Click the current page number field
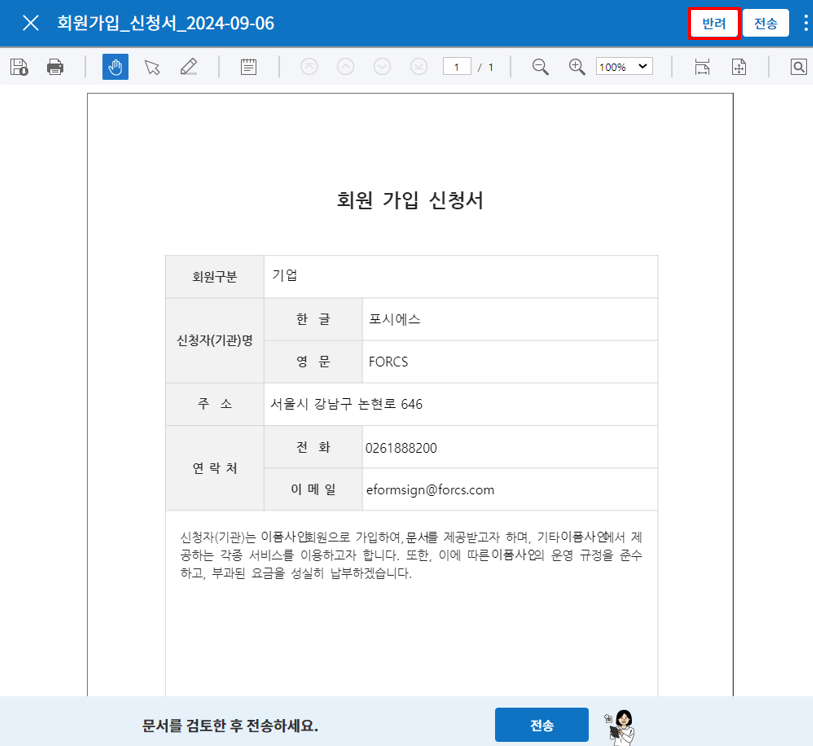 coord(457,67)
